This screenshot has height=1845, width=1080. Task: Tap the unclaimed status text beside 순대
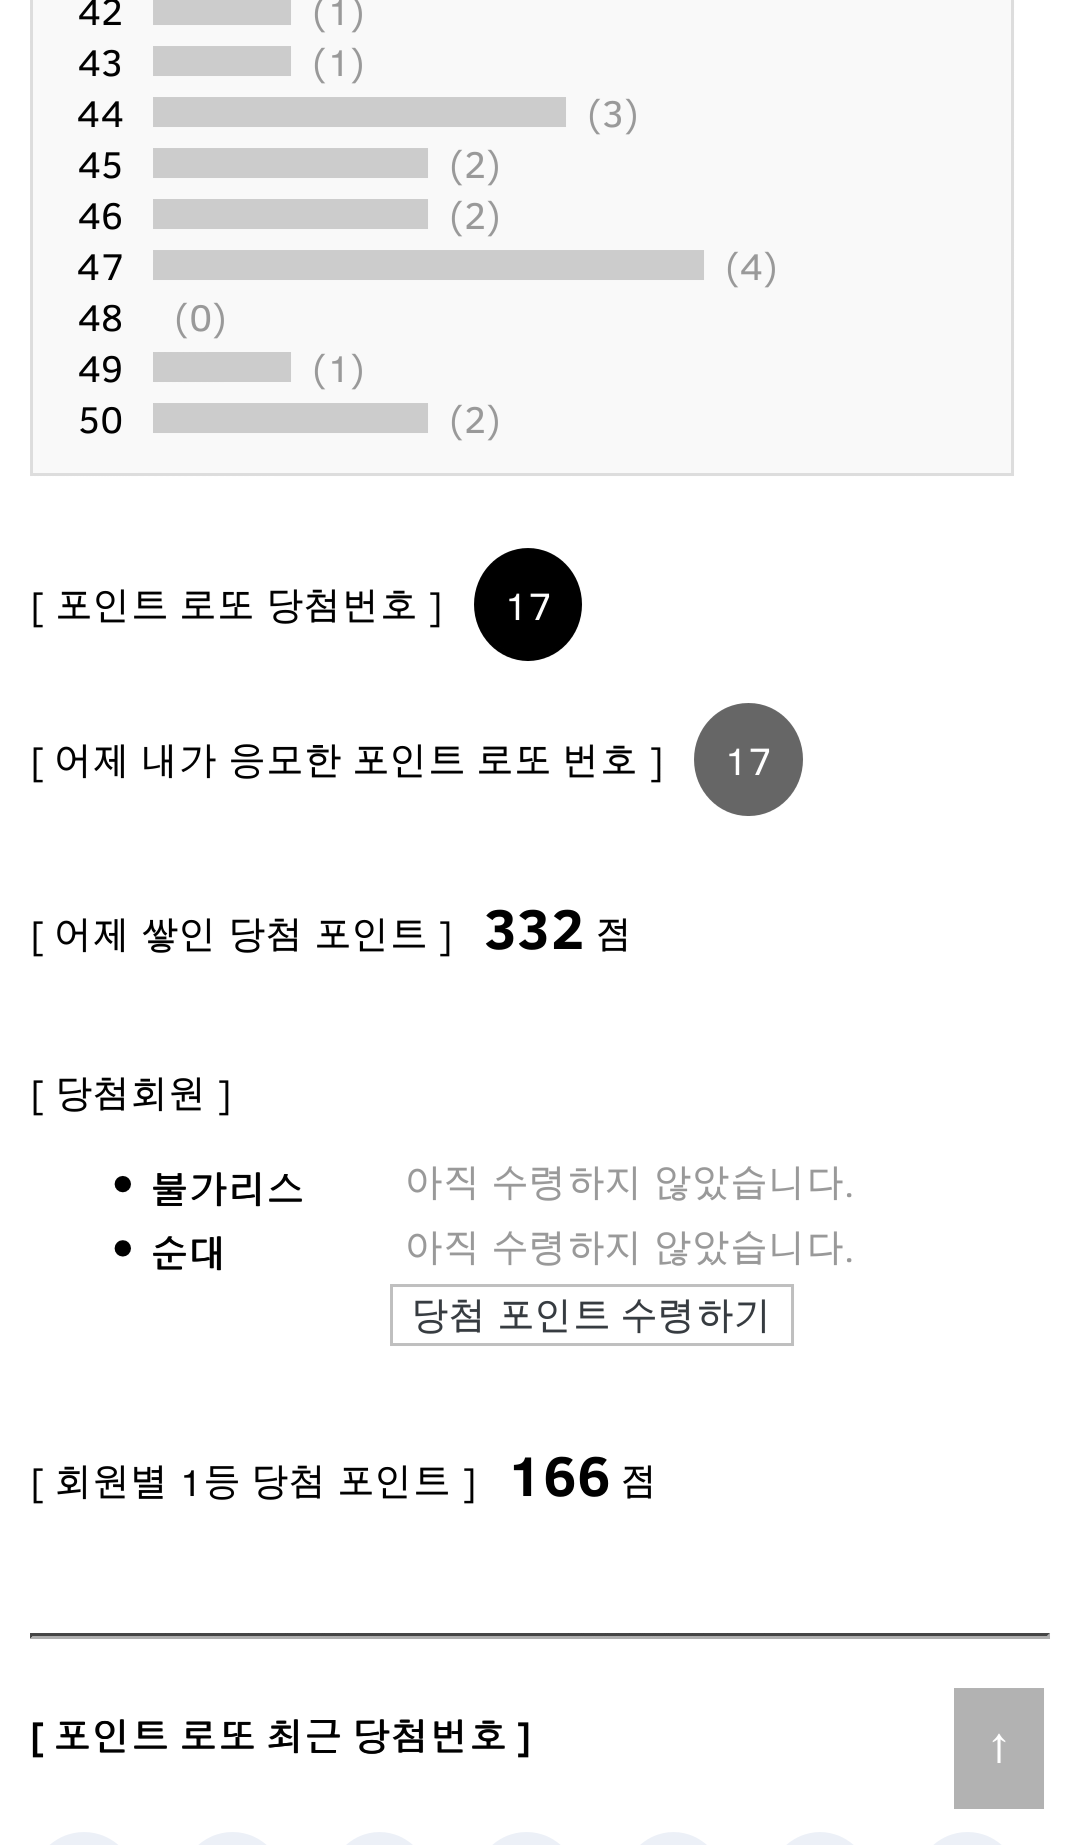(629, 1247)
